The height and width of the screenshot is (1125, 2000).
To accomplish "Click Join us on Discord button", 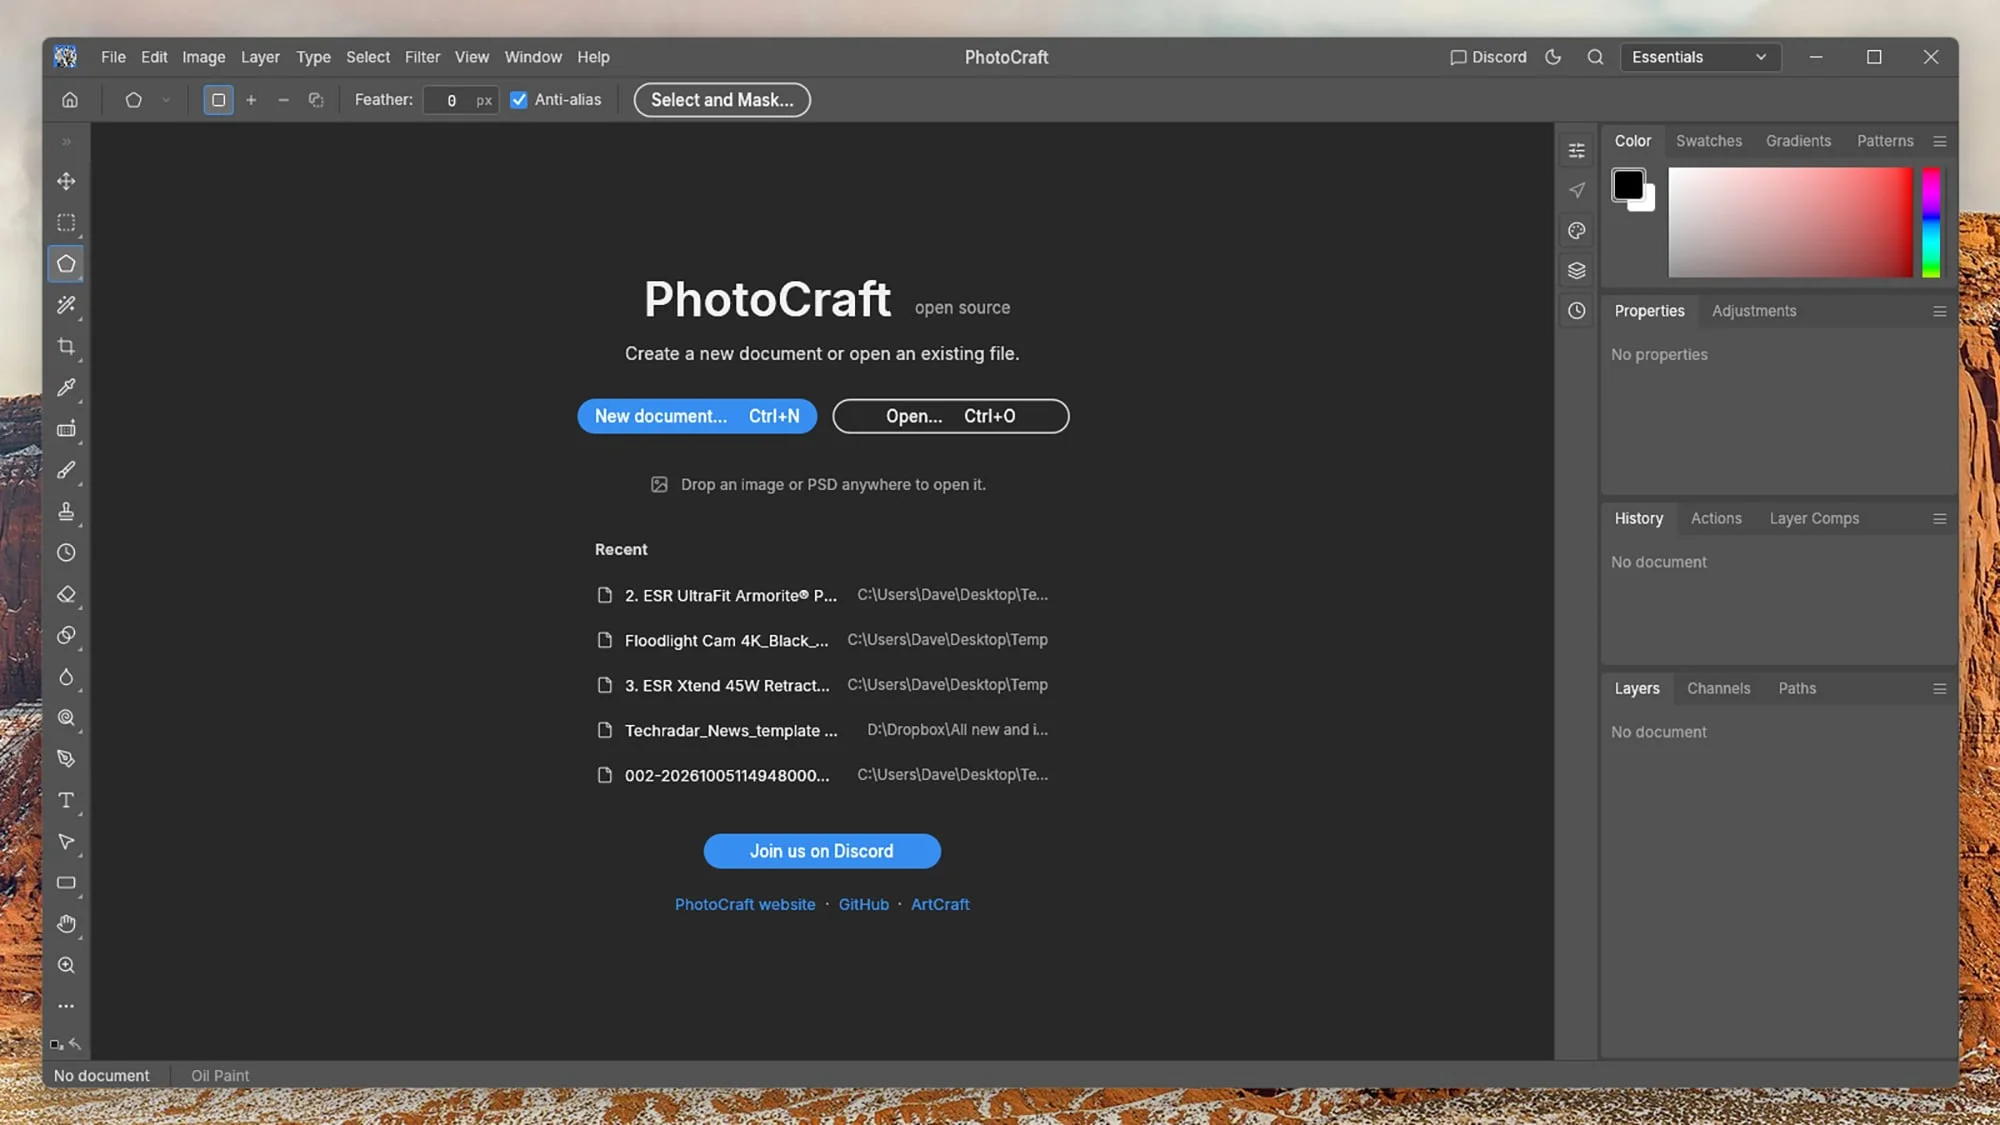I will (x=822, y=851).
